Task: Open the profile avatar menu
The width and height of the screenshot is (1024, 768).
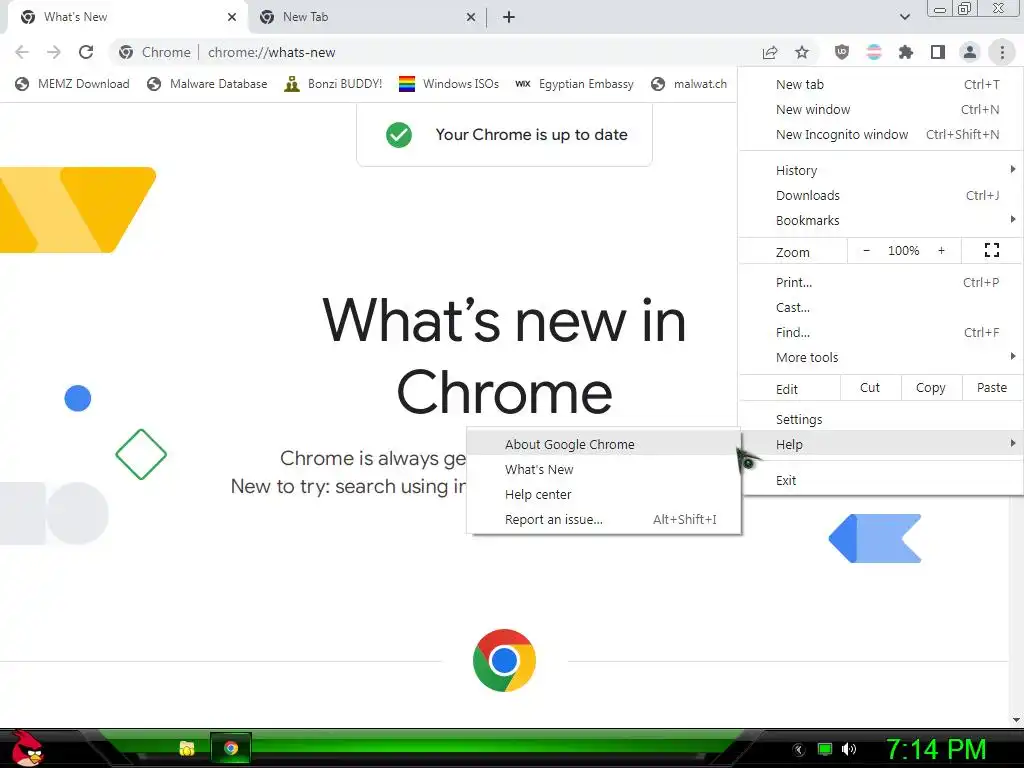Action: [970, 52]
